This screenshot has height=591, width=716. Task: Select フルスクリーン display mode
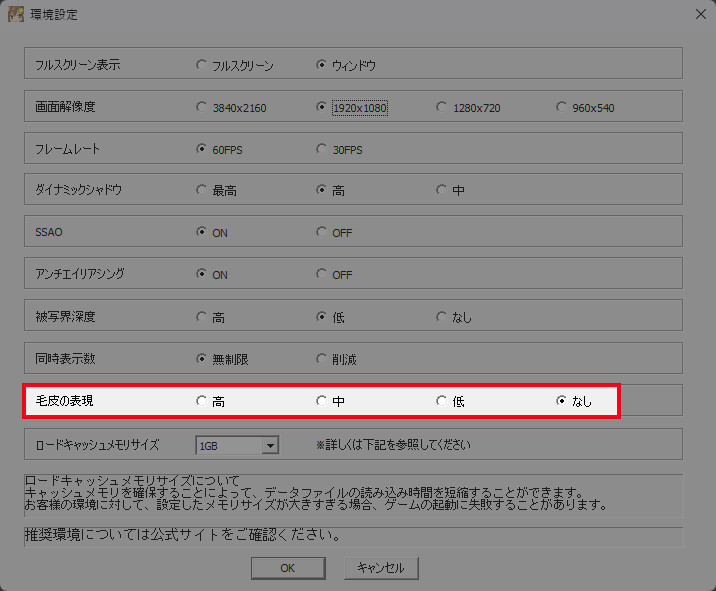[203, 65]
